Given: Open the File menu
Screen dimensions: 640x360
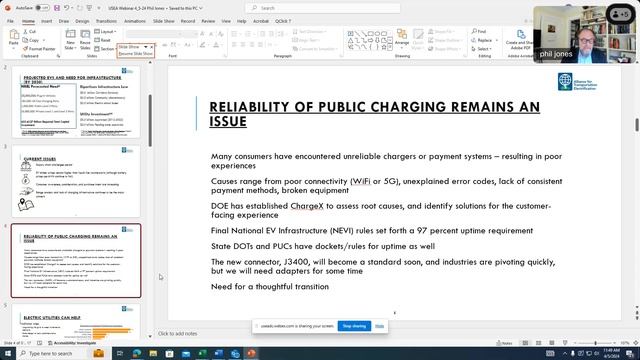Looking at the screenshot, I should click(10, 21).
